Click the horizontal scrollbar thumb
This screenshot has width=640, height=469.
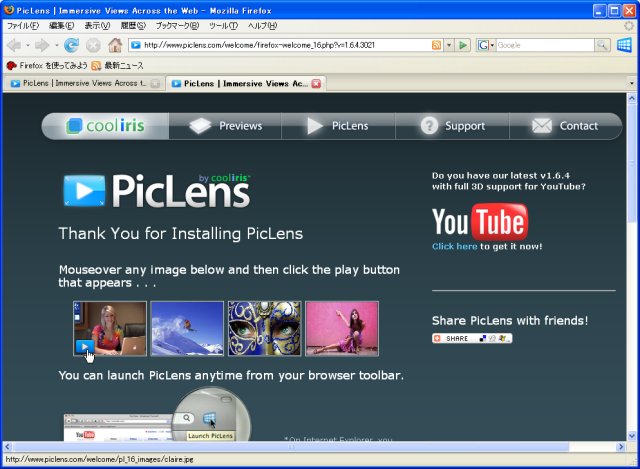pyautogui.click(x=291, y=447)
